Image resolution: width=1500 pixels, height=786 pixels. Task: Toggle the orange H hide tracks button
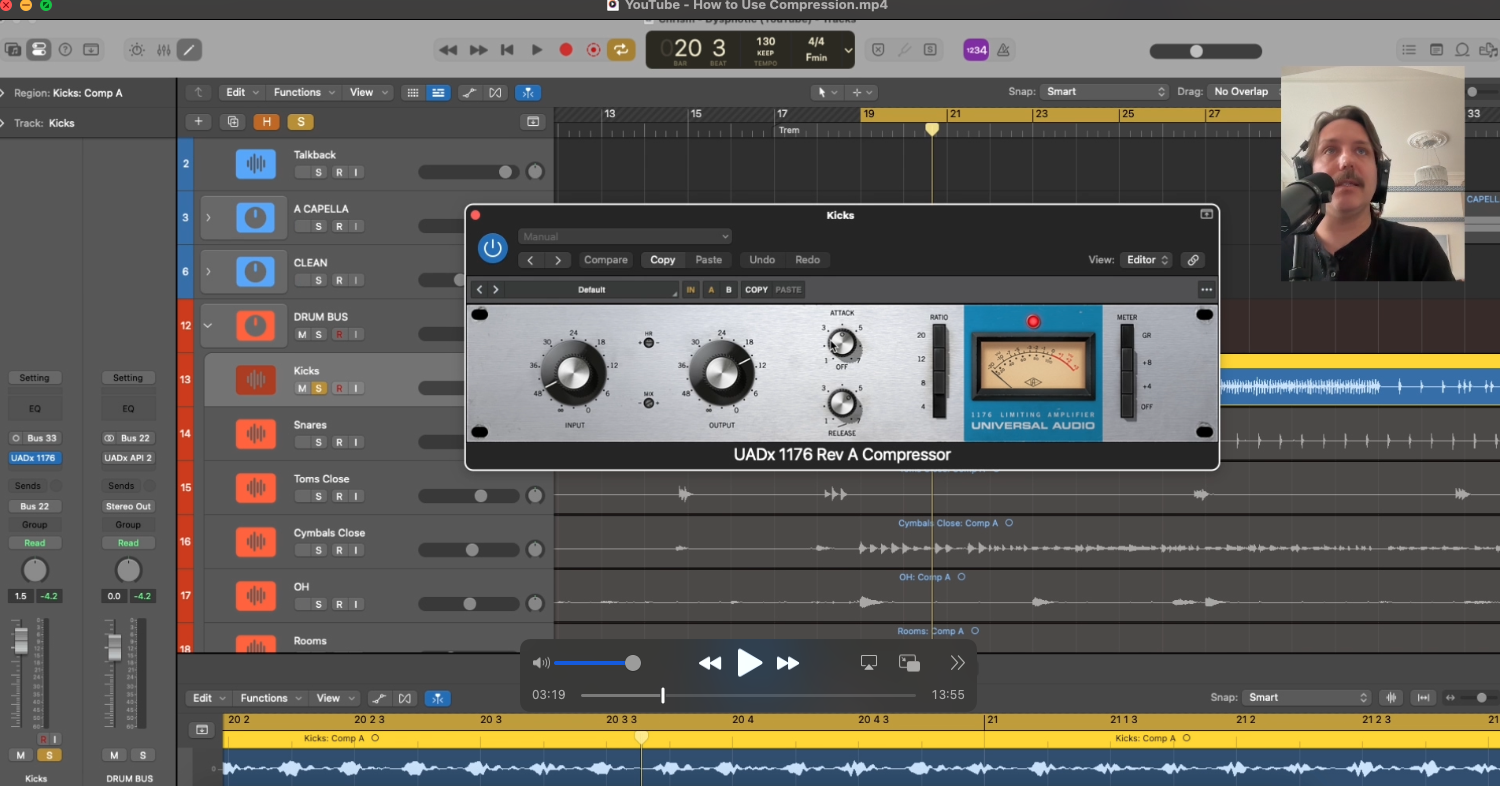[x=266, y=122]
